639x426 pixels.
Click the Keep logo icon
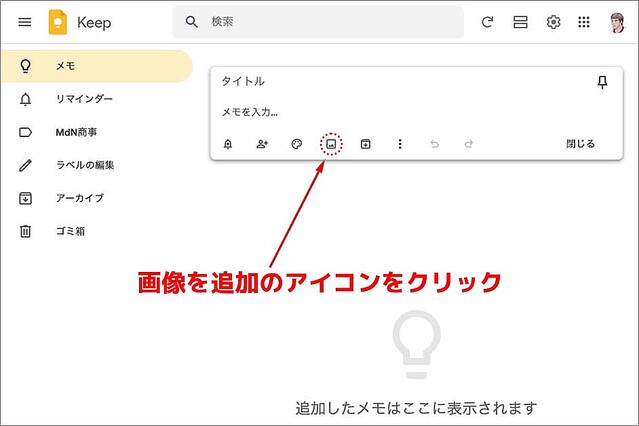pyautogui.click(x=58, y=22)
